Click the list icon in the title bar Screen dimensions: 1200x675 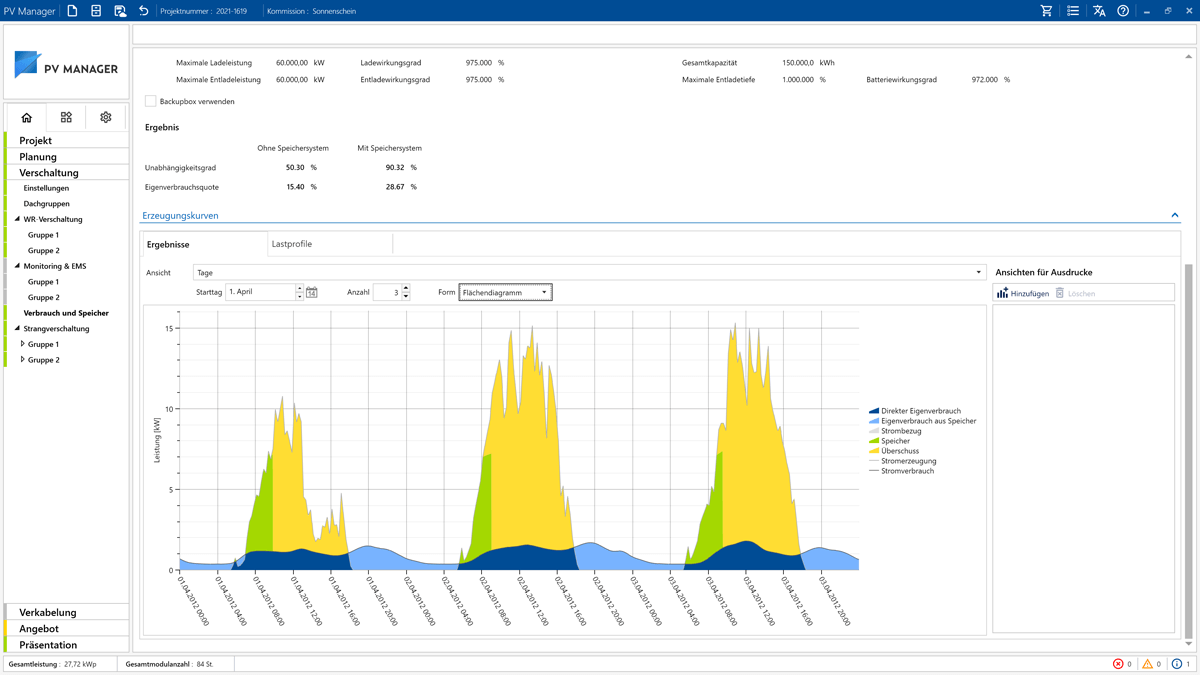click(1073, 10)
